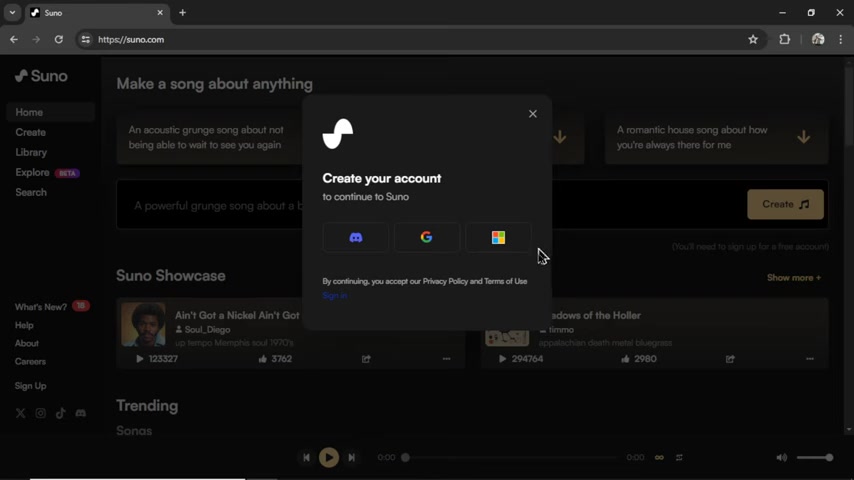854x480 pixels.
Task: Open browser extensions puzzle icon
Action: coord(785,39)
